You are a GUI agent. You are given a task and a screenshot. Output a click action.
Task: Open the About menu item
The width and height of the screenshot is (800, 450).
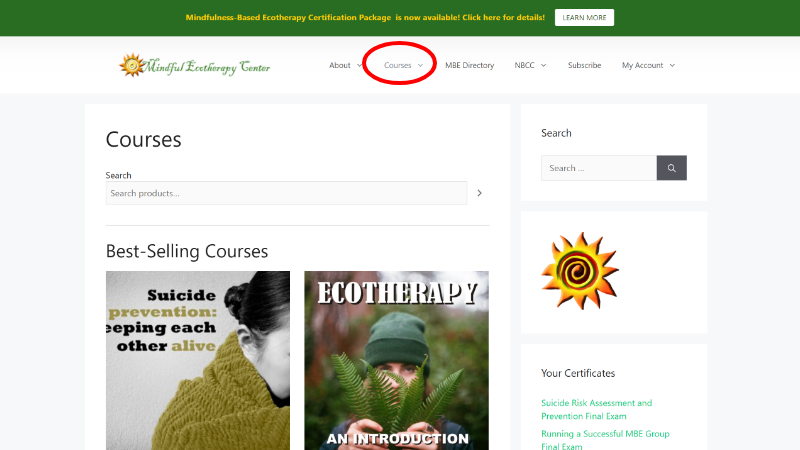pyautogui.click(x=340, y=65)
